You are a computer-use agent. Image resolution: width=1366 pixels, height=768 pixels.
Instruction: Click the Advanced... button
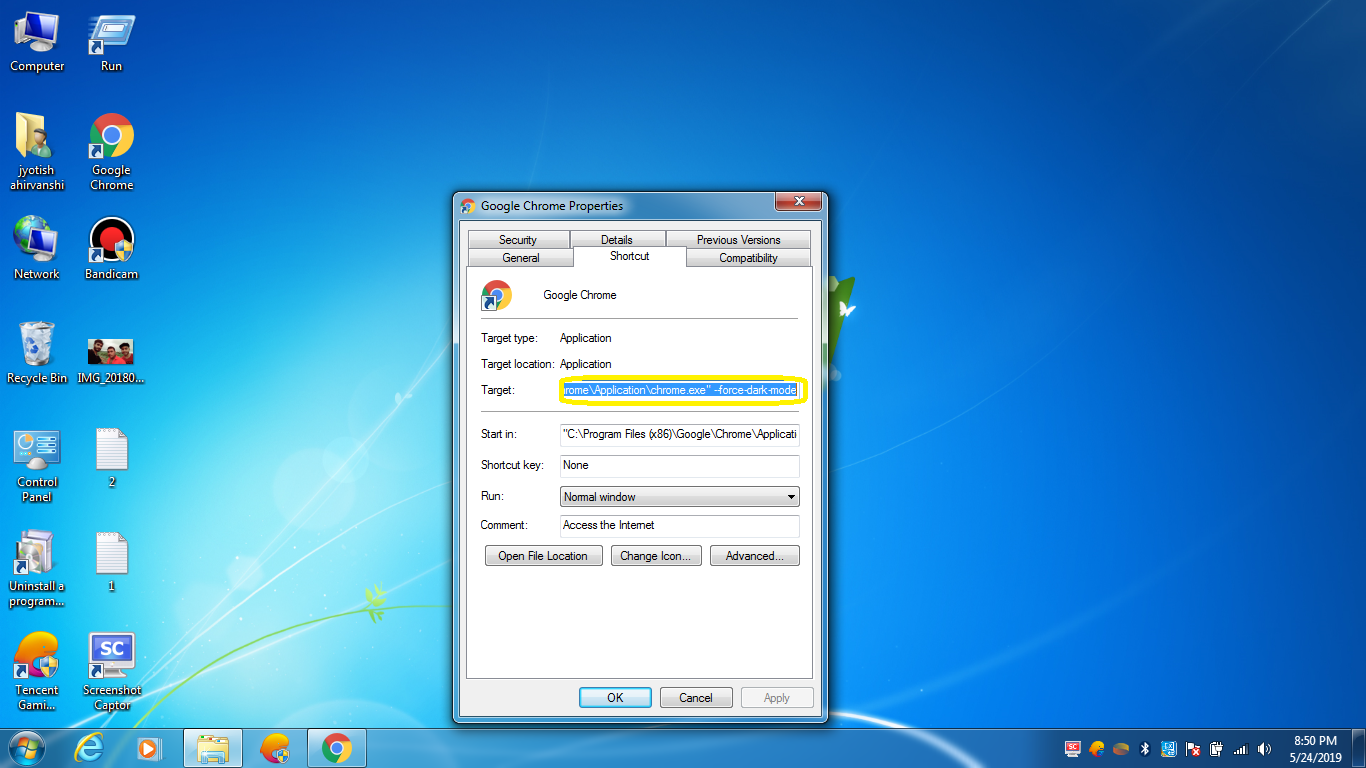(x=755, y=556)
